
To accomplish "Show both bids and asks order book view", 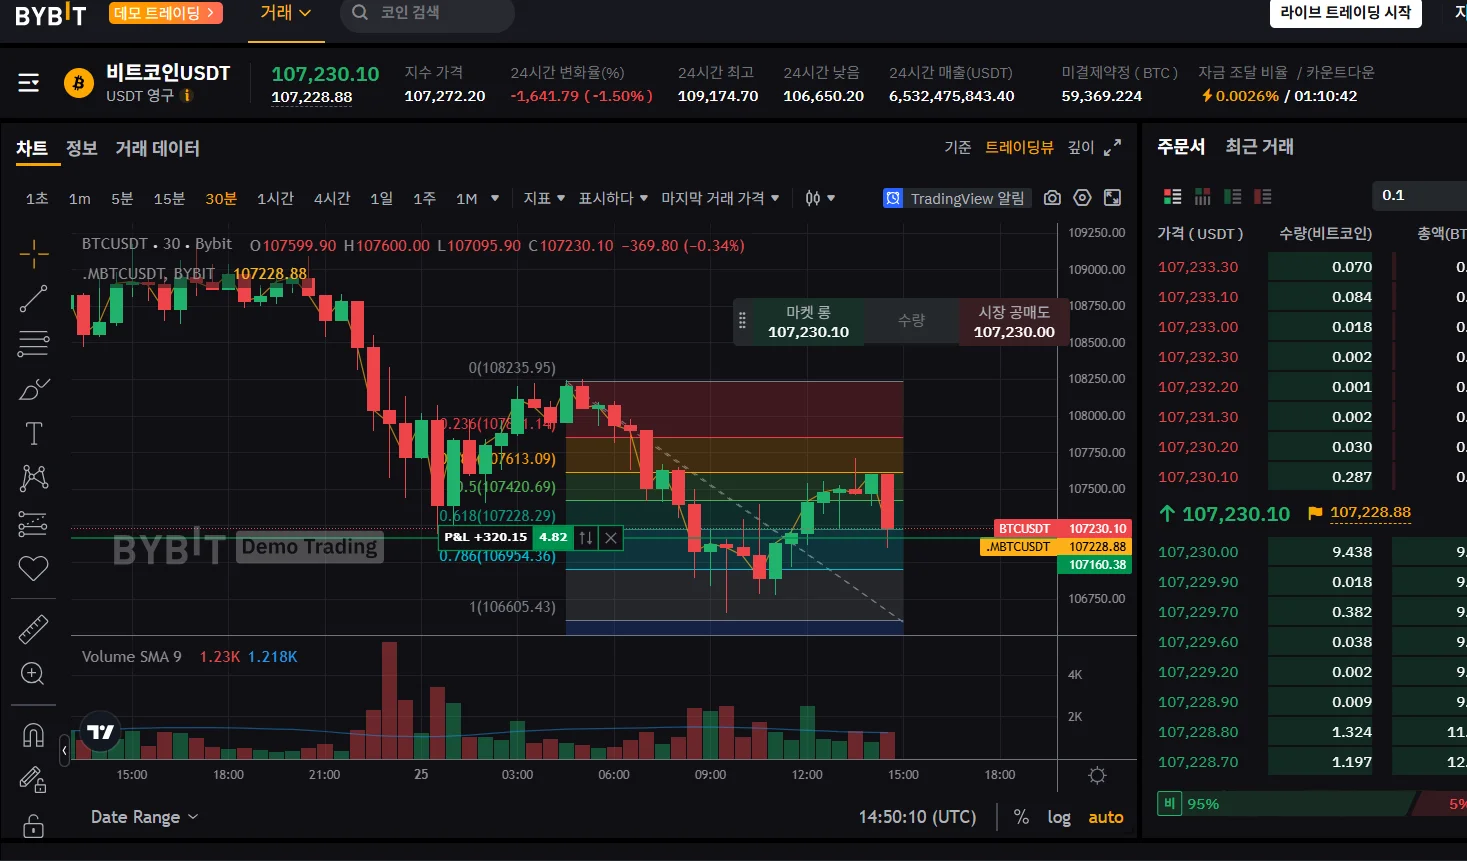I will 1173,196.
